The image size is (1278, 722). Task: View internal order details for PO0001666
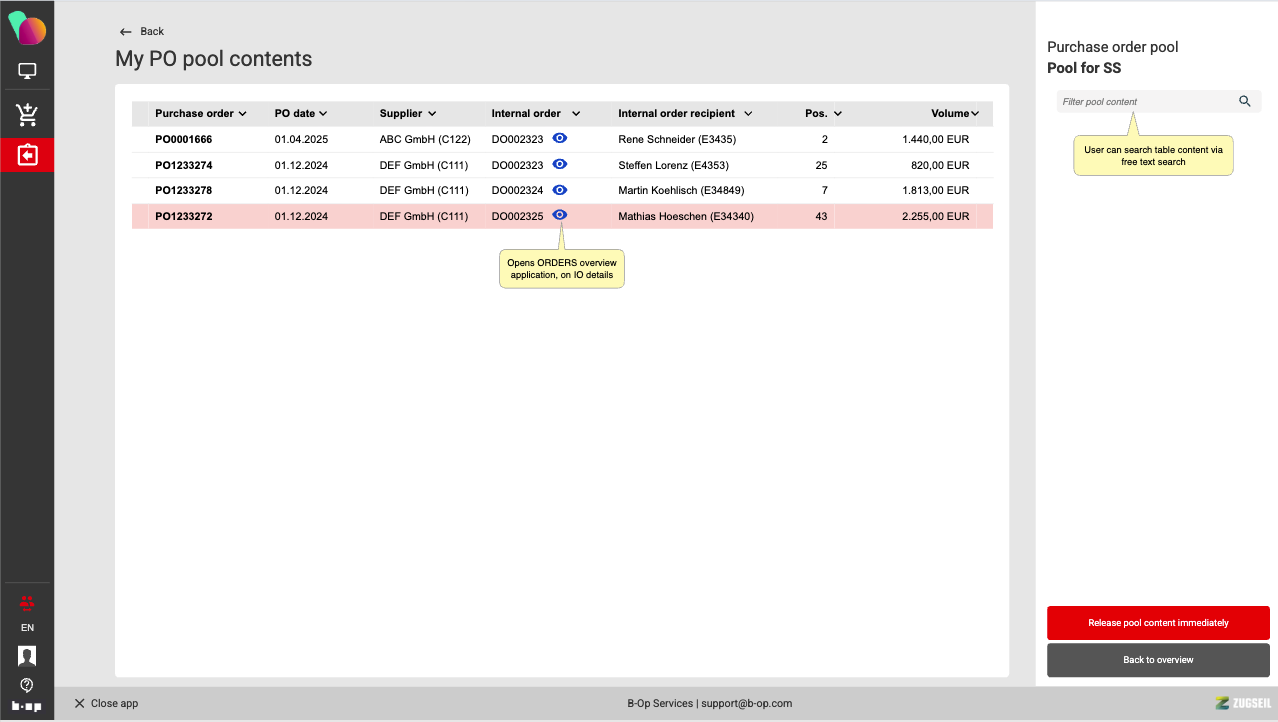tap(560, 139)
